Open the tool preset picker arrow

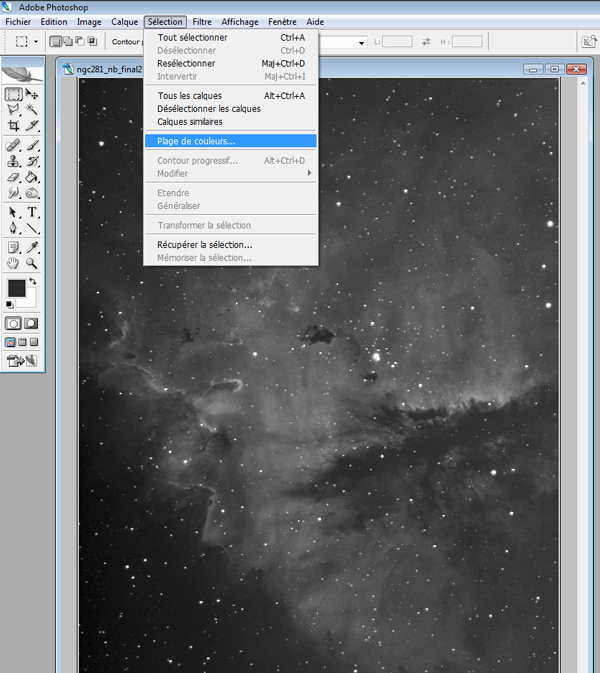[x=36, y=42]
